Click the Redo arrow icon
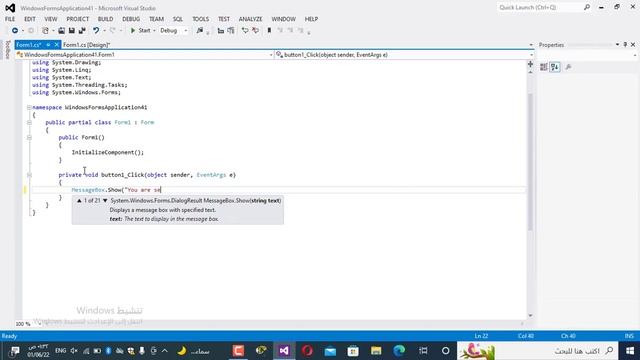Image resolution: width=640 pixels, height=360 pixels. 113,31
